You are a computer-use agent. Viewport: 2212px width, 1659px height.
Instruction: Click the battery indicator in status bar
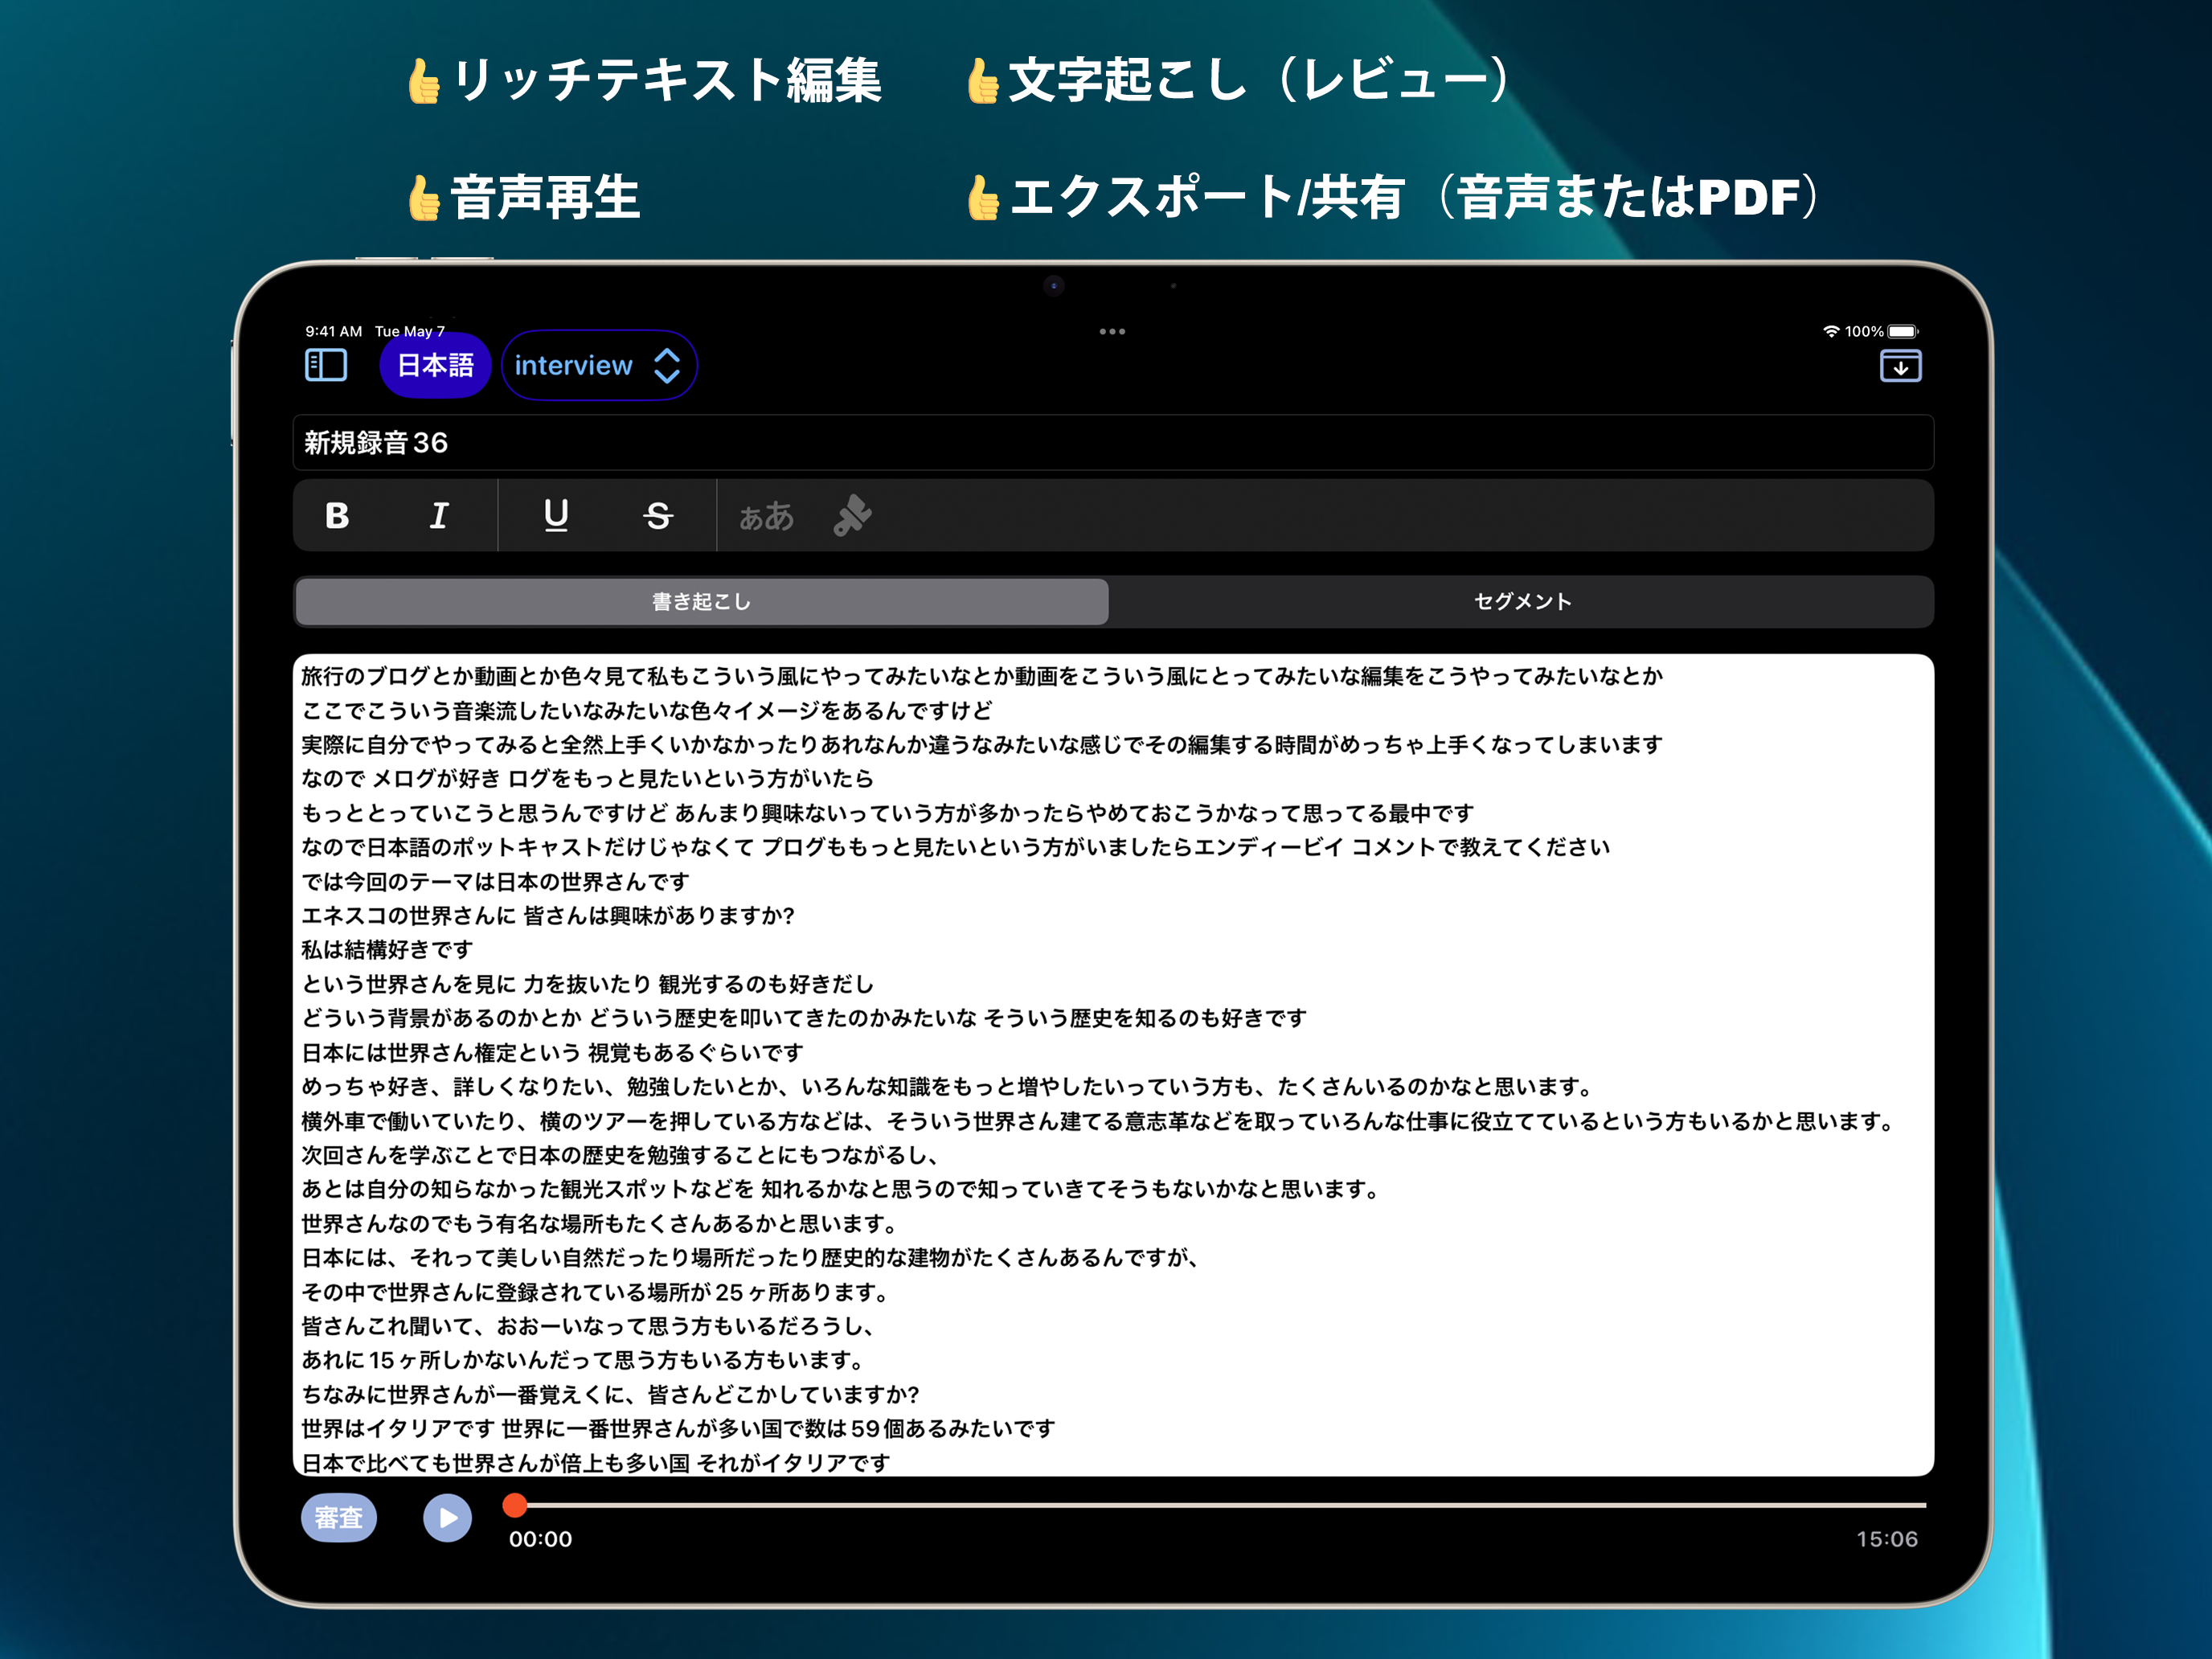click(x=1903, y=331)
